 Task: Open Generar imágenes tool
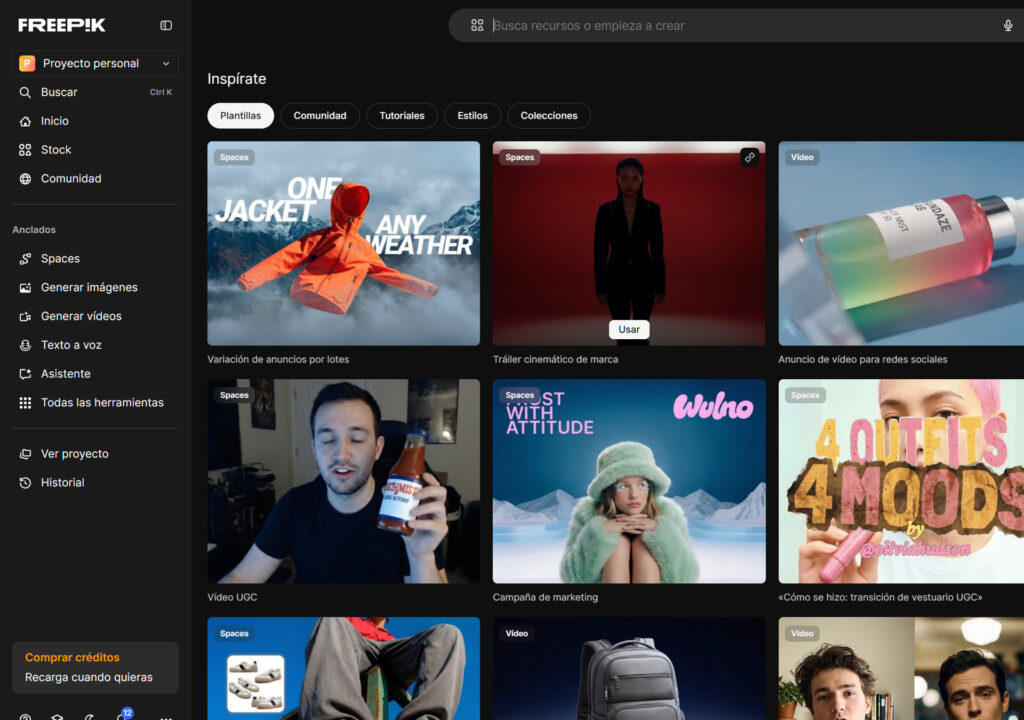pos(89,287)
